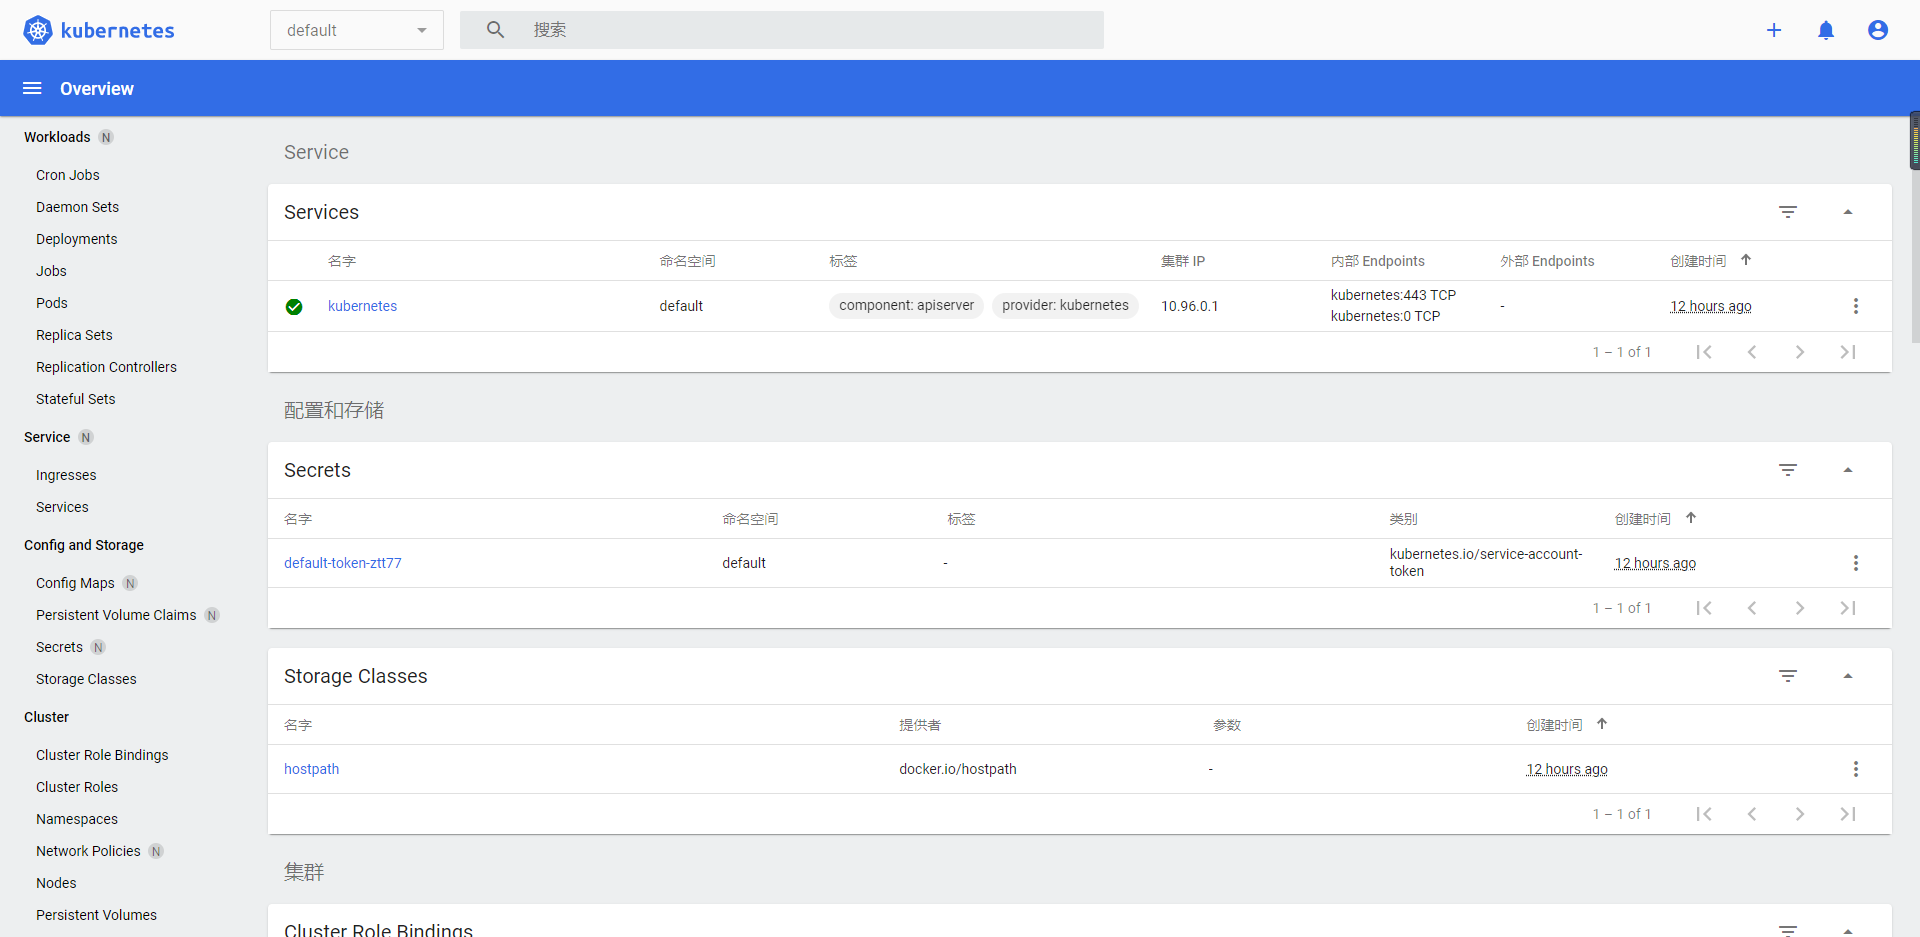1920x937 pixels.
Task: Click the search input field
Action: coord(782,30)
